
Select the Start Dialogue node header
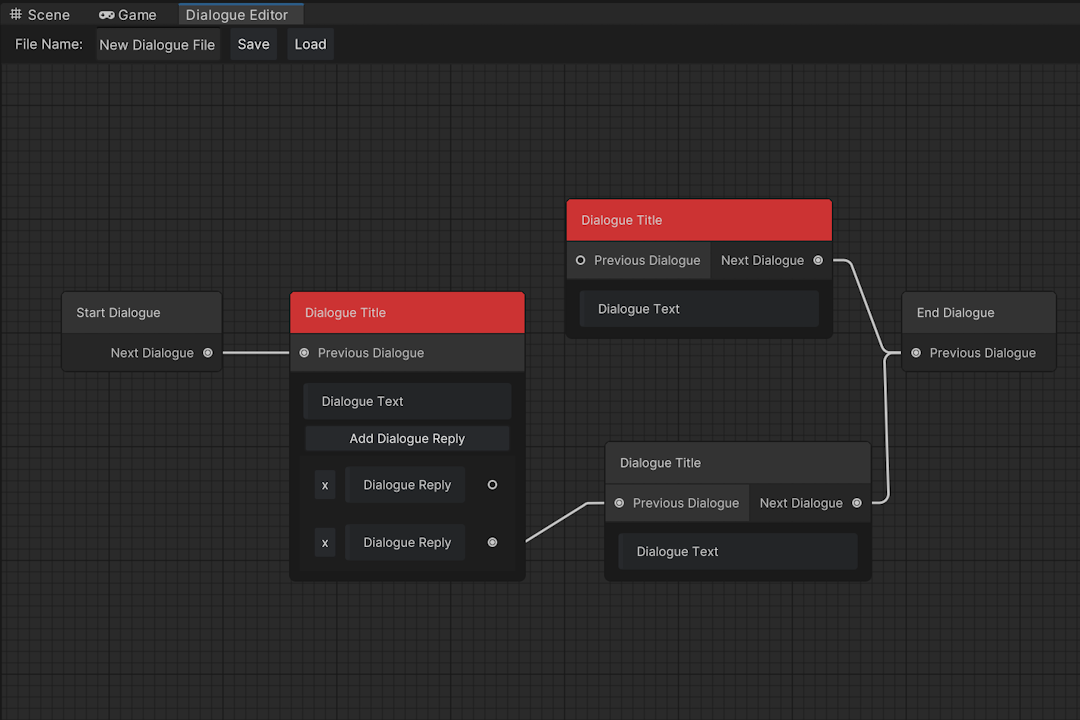coord(142,313)
